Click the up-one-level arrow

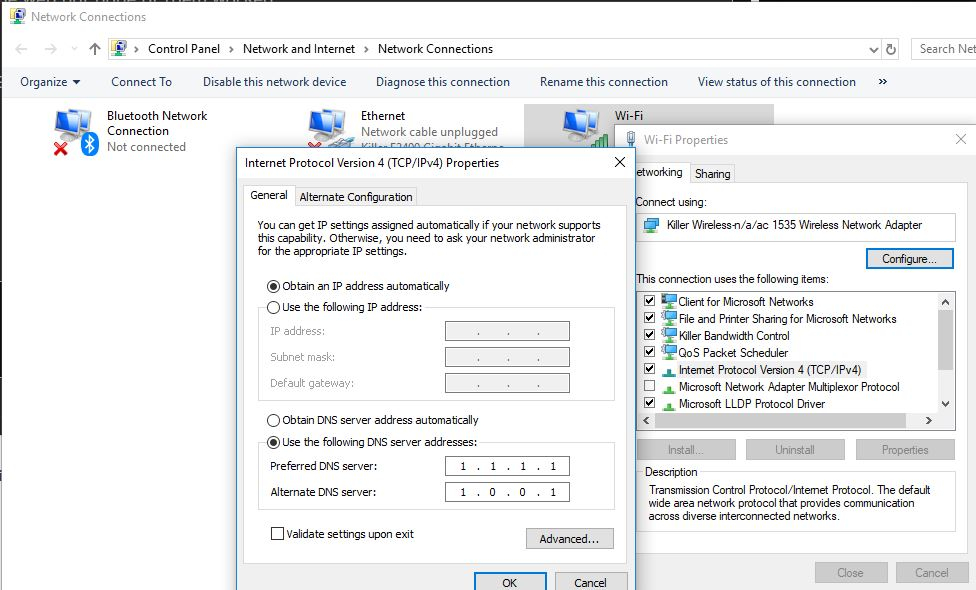click(x=93, y=48)
